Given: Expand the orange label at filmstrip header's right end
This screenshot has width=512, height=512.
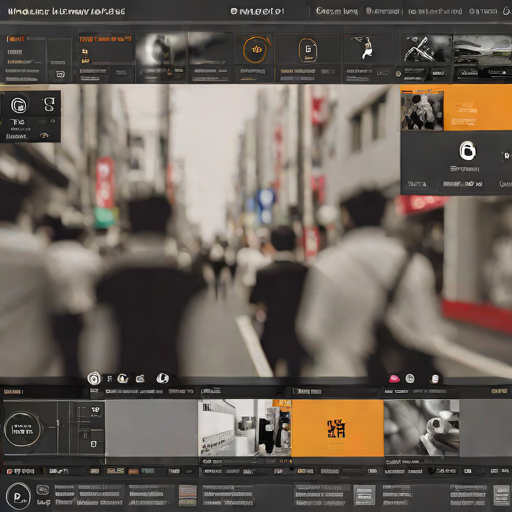Looking at the screenshot, I should (499, 391).
